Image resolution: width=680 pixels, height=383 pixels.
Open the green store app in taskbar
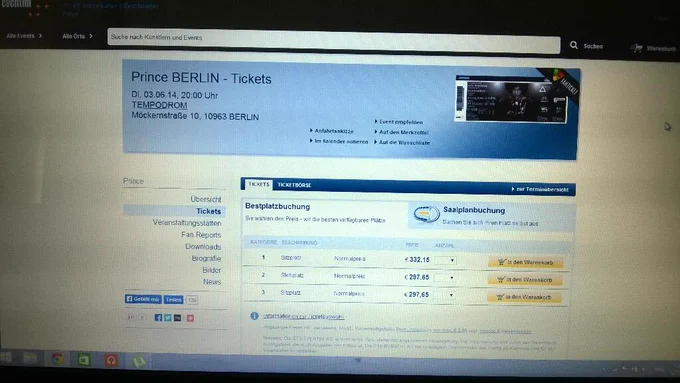[x=84, y=360]
